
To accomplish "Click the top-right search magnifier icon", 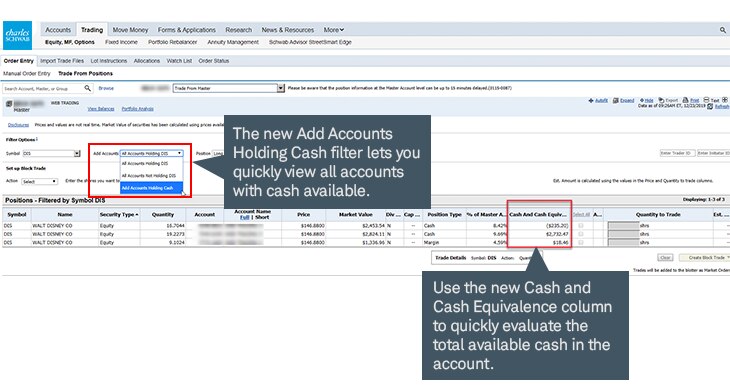I will [x=723, y=30].
